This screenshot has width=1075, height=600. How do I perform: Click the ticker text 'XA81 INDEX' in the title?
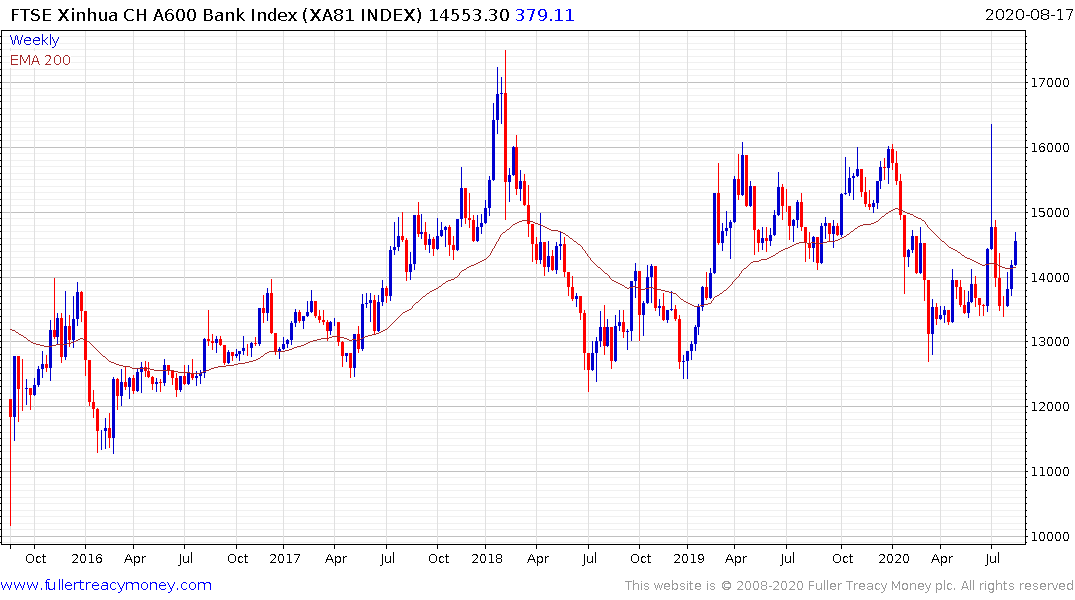click(363, 14)
